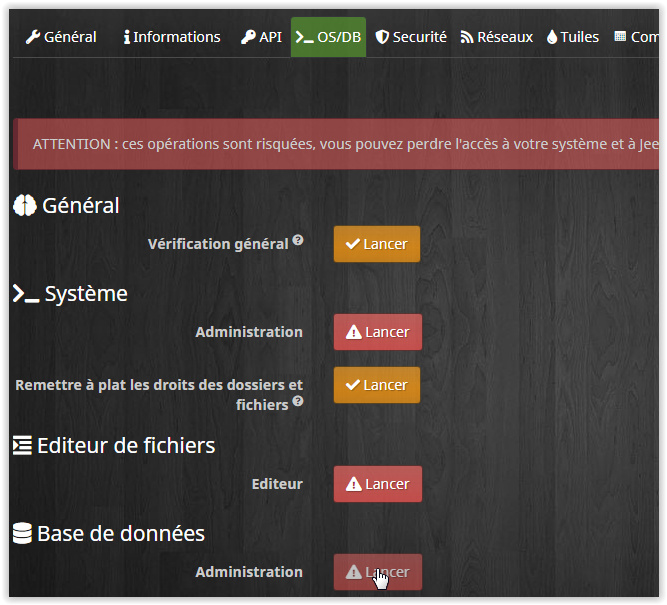Image resolution: width=667 pixels, height=605 pixels.
Task: Click the Base de données heading
Action: 109,534
